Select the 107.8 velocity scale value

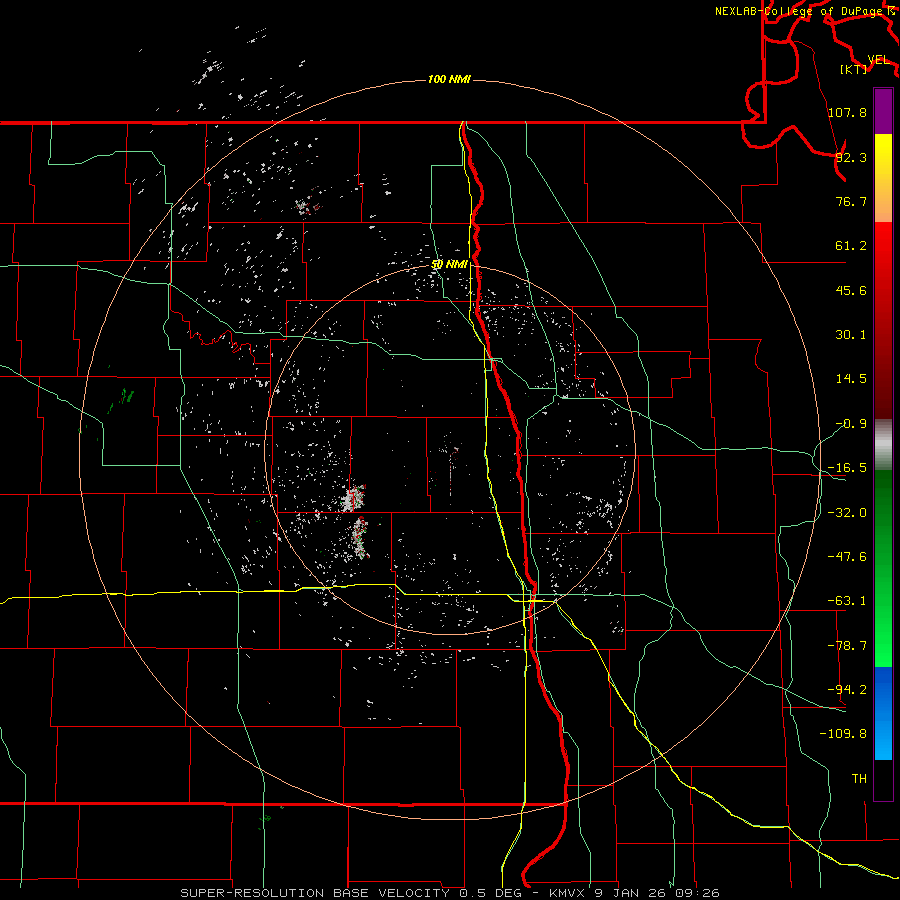point(847,112)
